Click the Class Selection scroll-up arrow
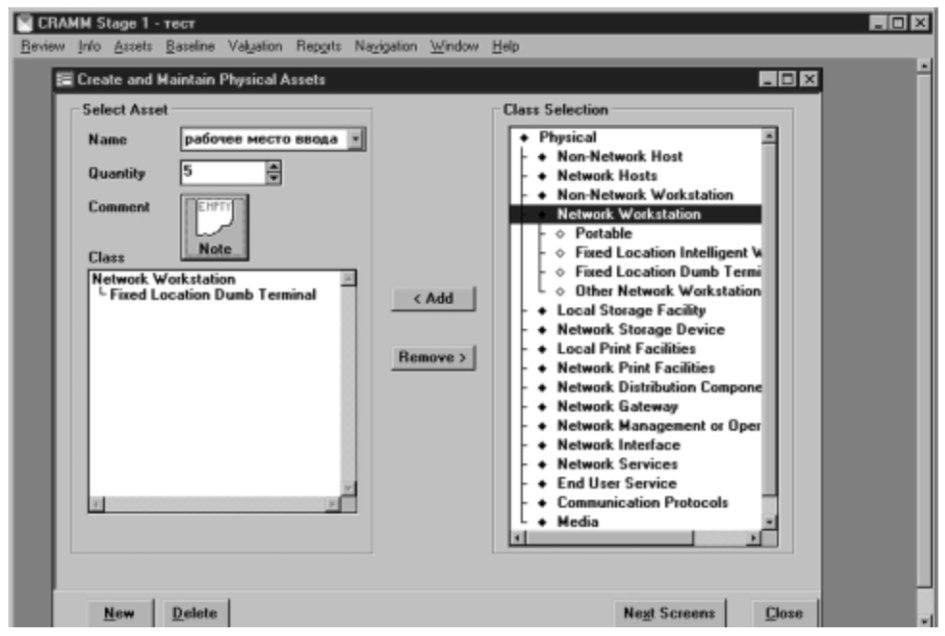The width and height of the screenshot is (945, 636). (769, 136)
